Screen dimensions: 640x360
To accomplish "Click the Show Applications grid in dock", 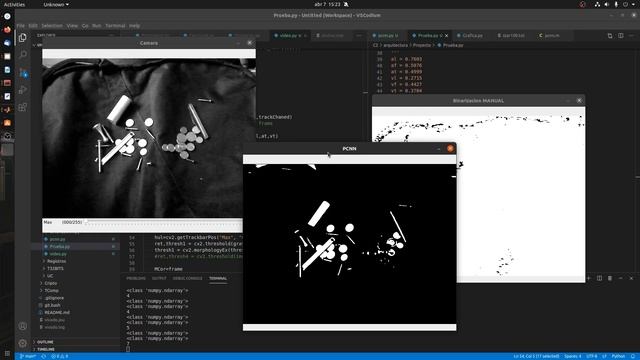I will 7,354.
